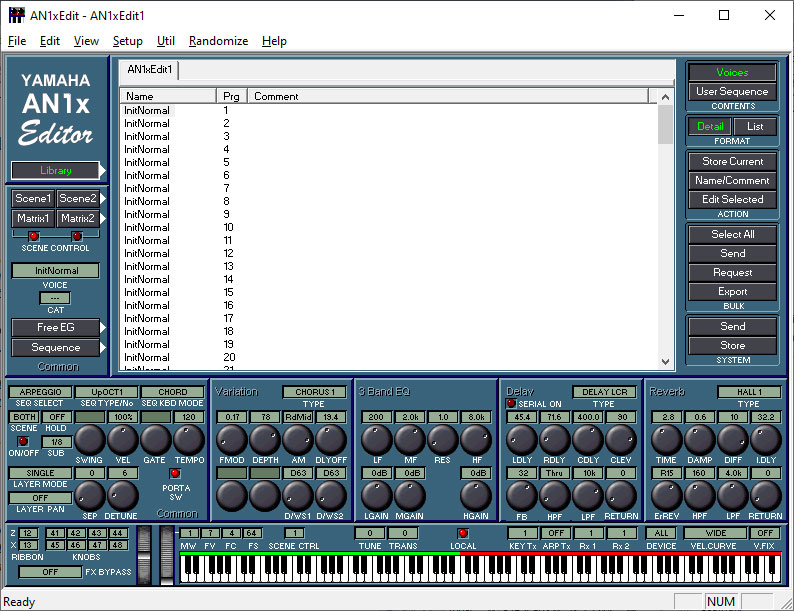Click the RES knob in 3 Band EQ
Viewport: 794px width, 611px height.
[443, 439]
